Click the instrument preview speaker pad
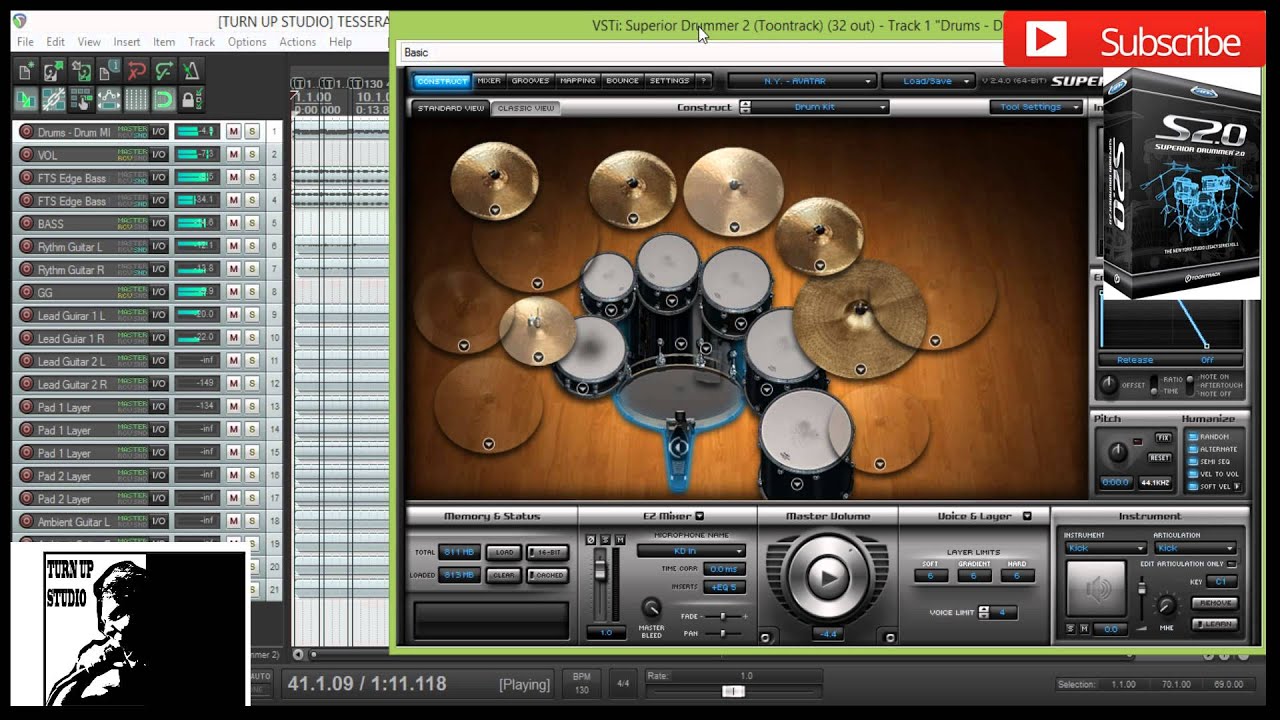This screenshot has width=1280, height=720. point(1098,588)
